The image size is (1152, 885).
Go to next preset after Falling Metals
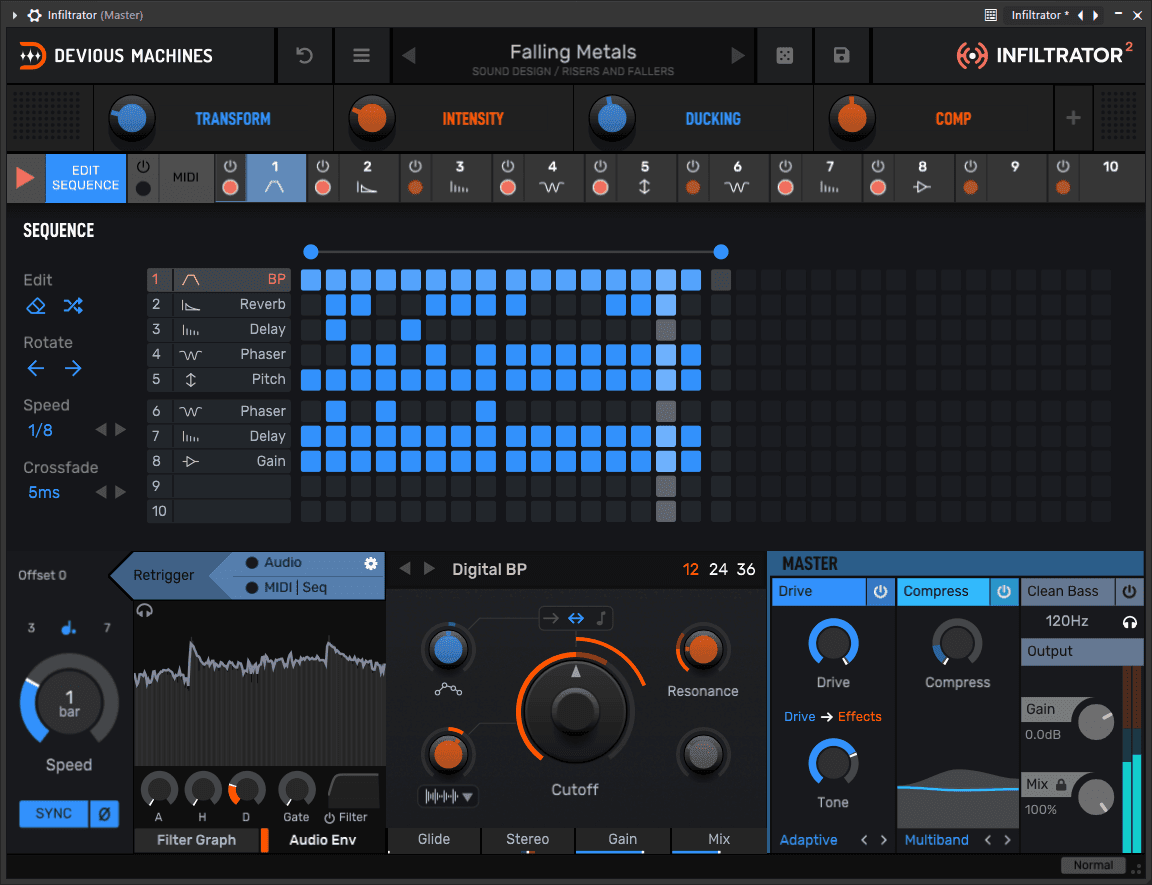click(738, 56)
